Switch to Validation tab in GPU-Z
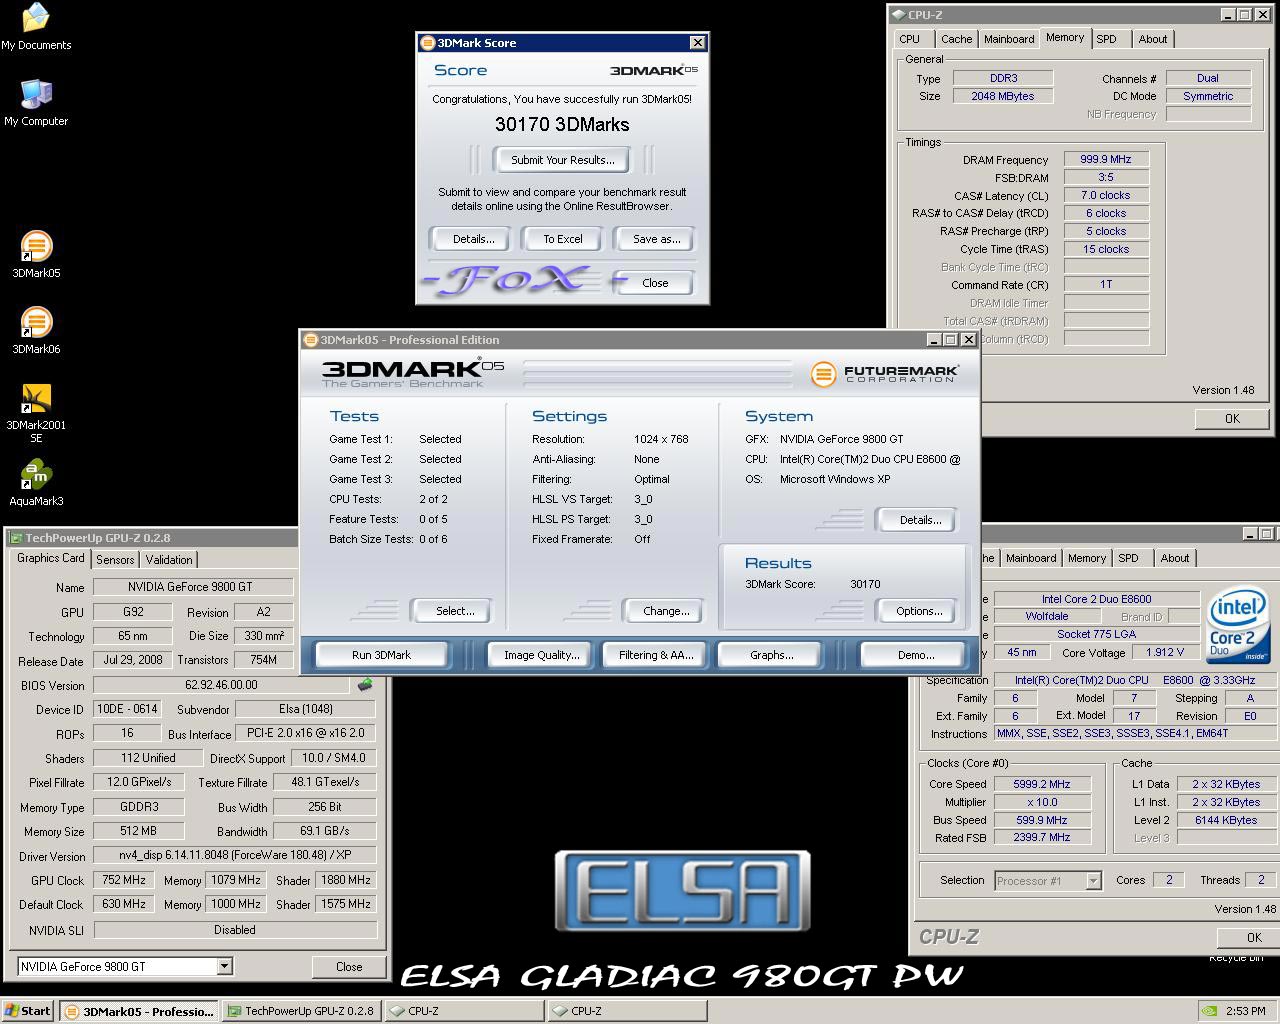 coord(169,560)
